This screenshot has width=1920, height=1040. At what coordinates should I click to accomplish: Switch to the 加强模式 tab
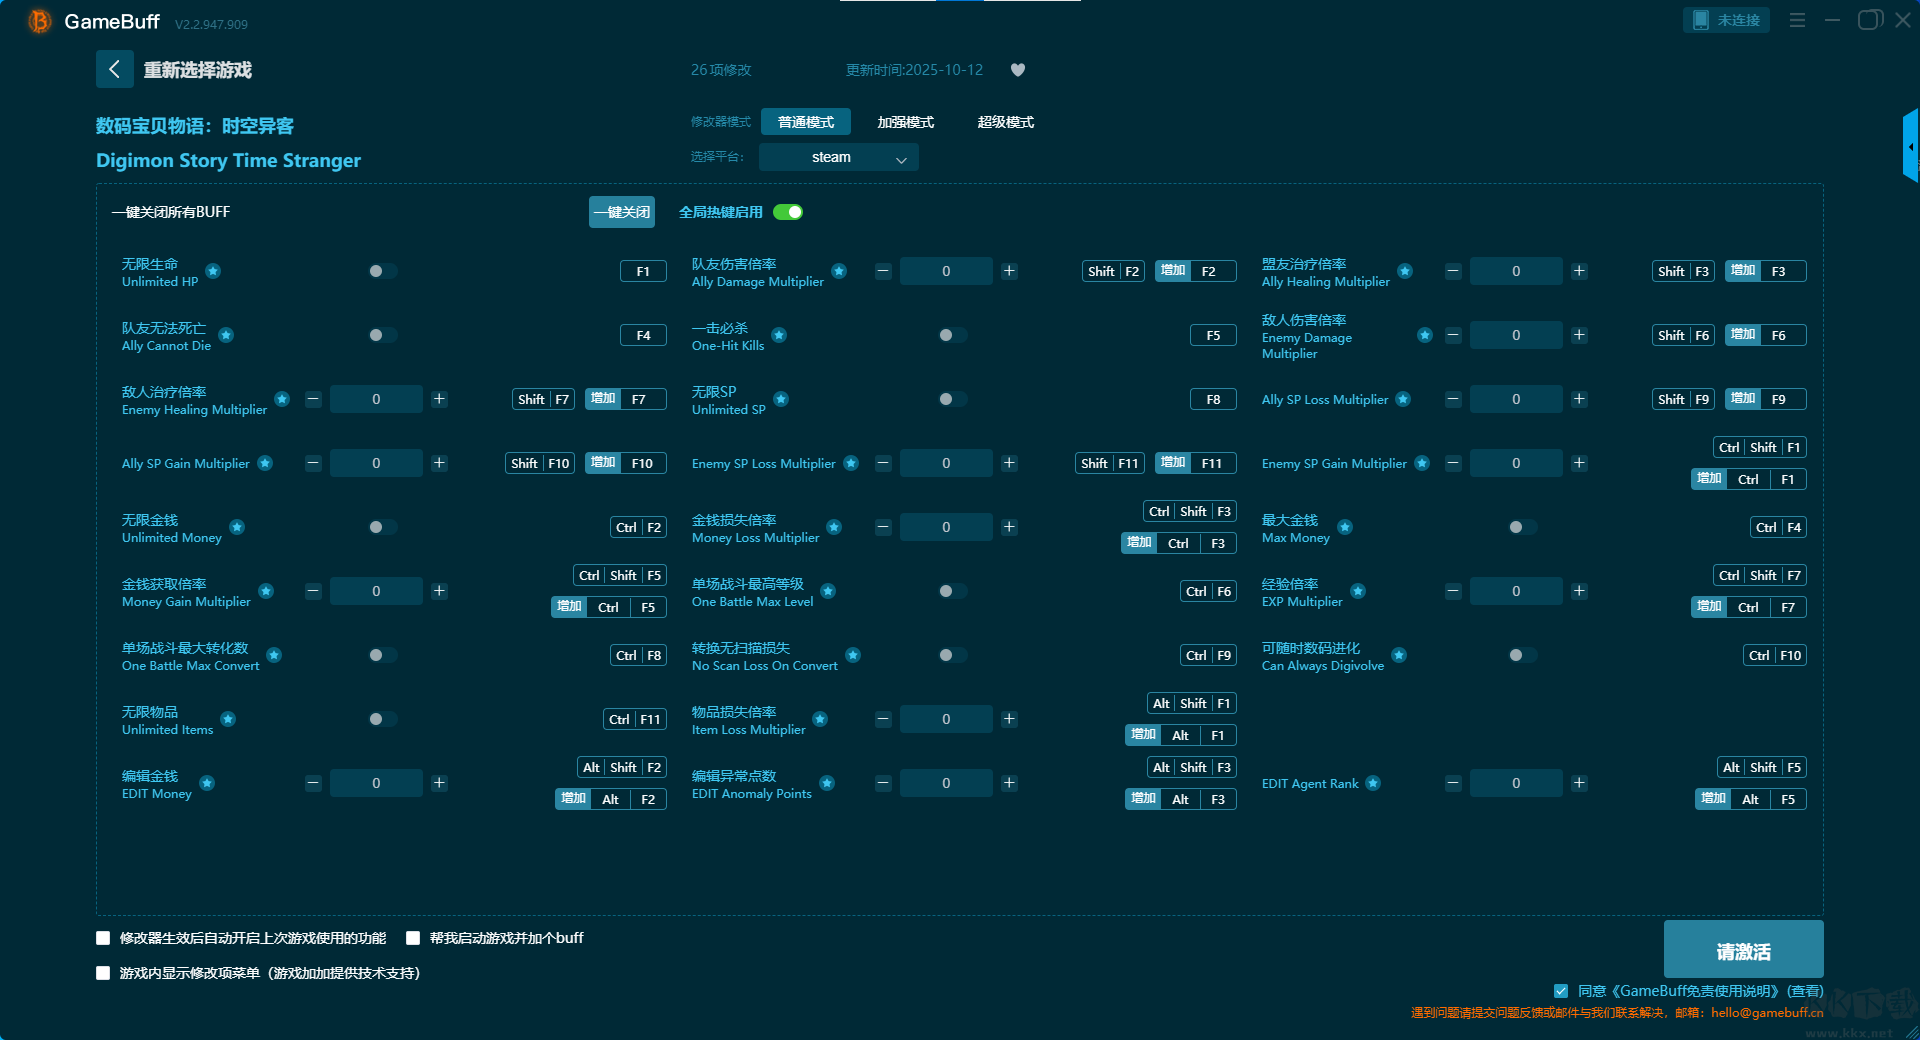tap(906, 122)
